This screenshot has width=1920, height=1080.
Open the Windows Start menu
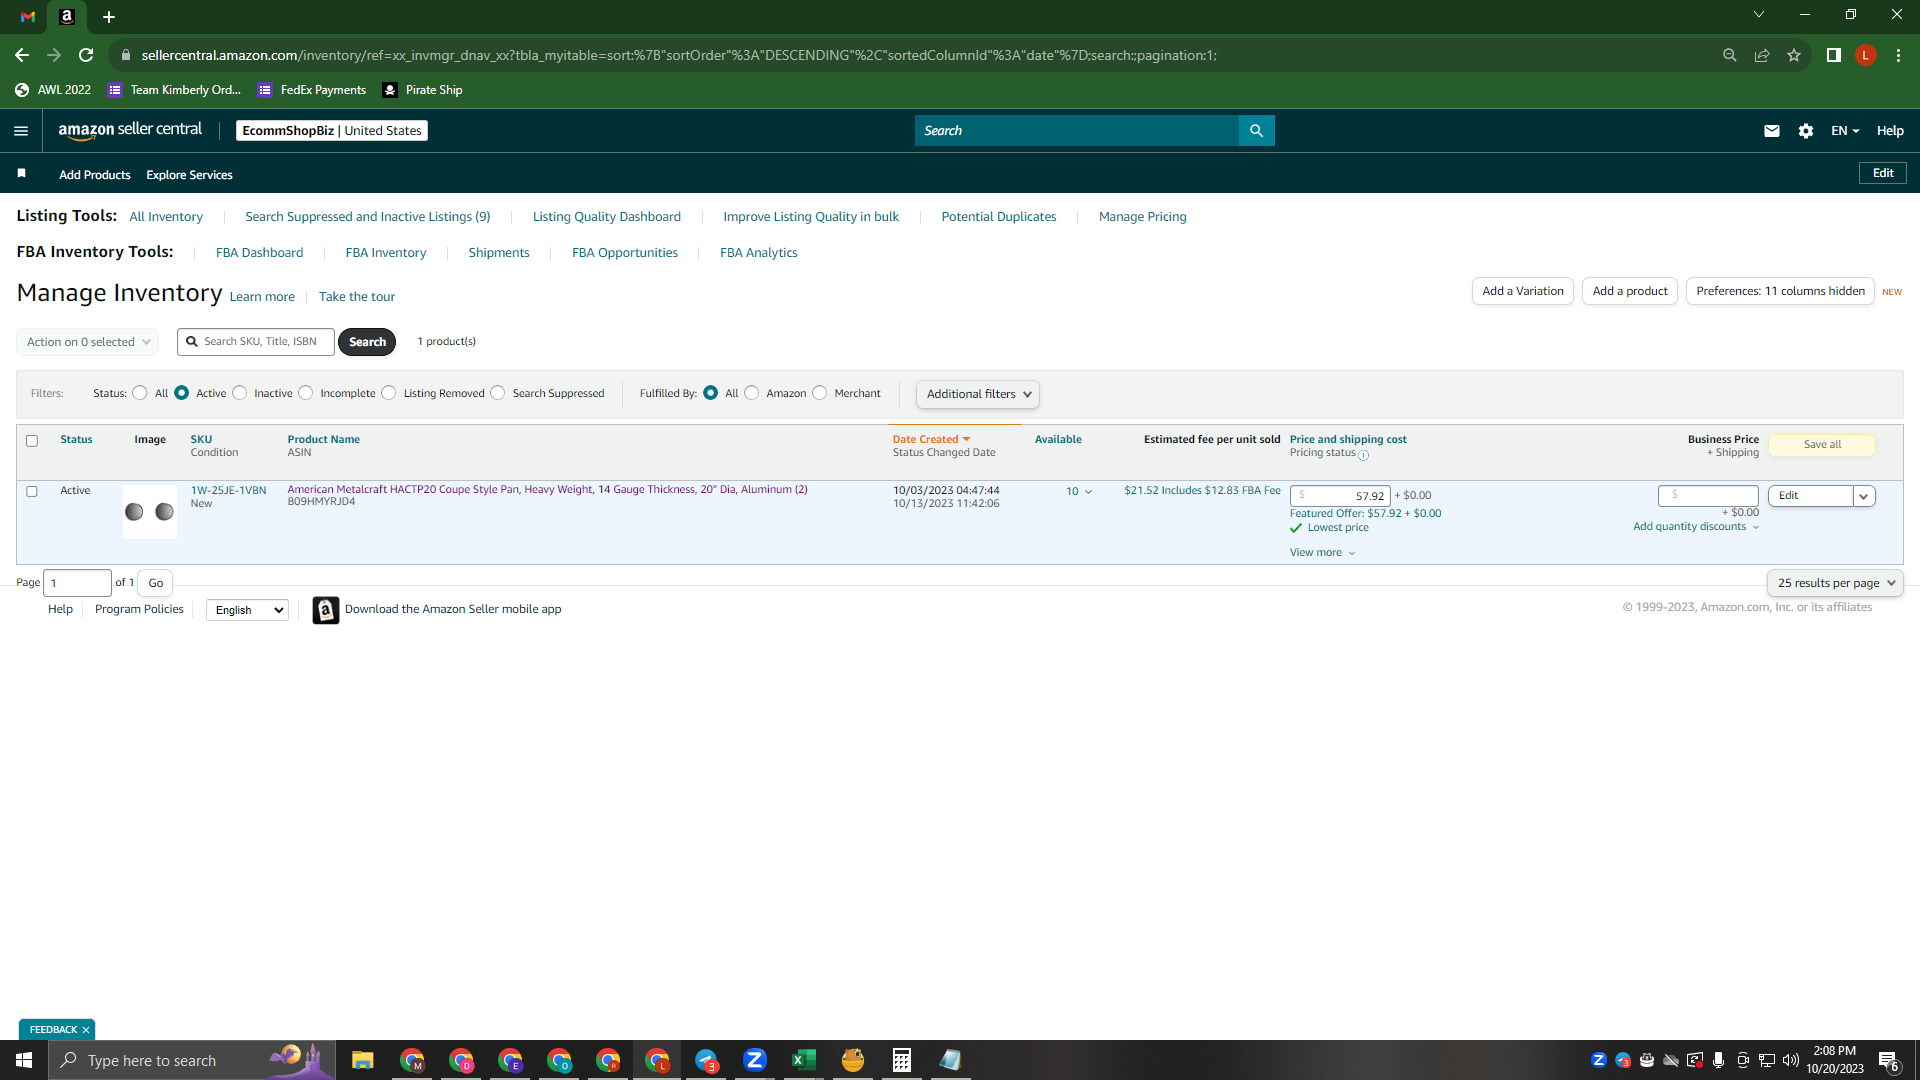[24, 1060]
